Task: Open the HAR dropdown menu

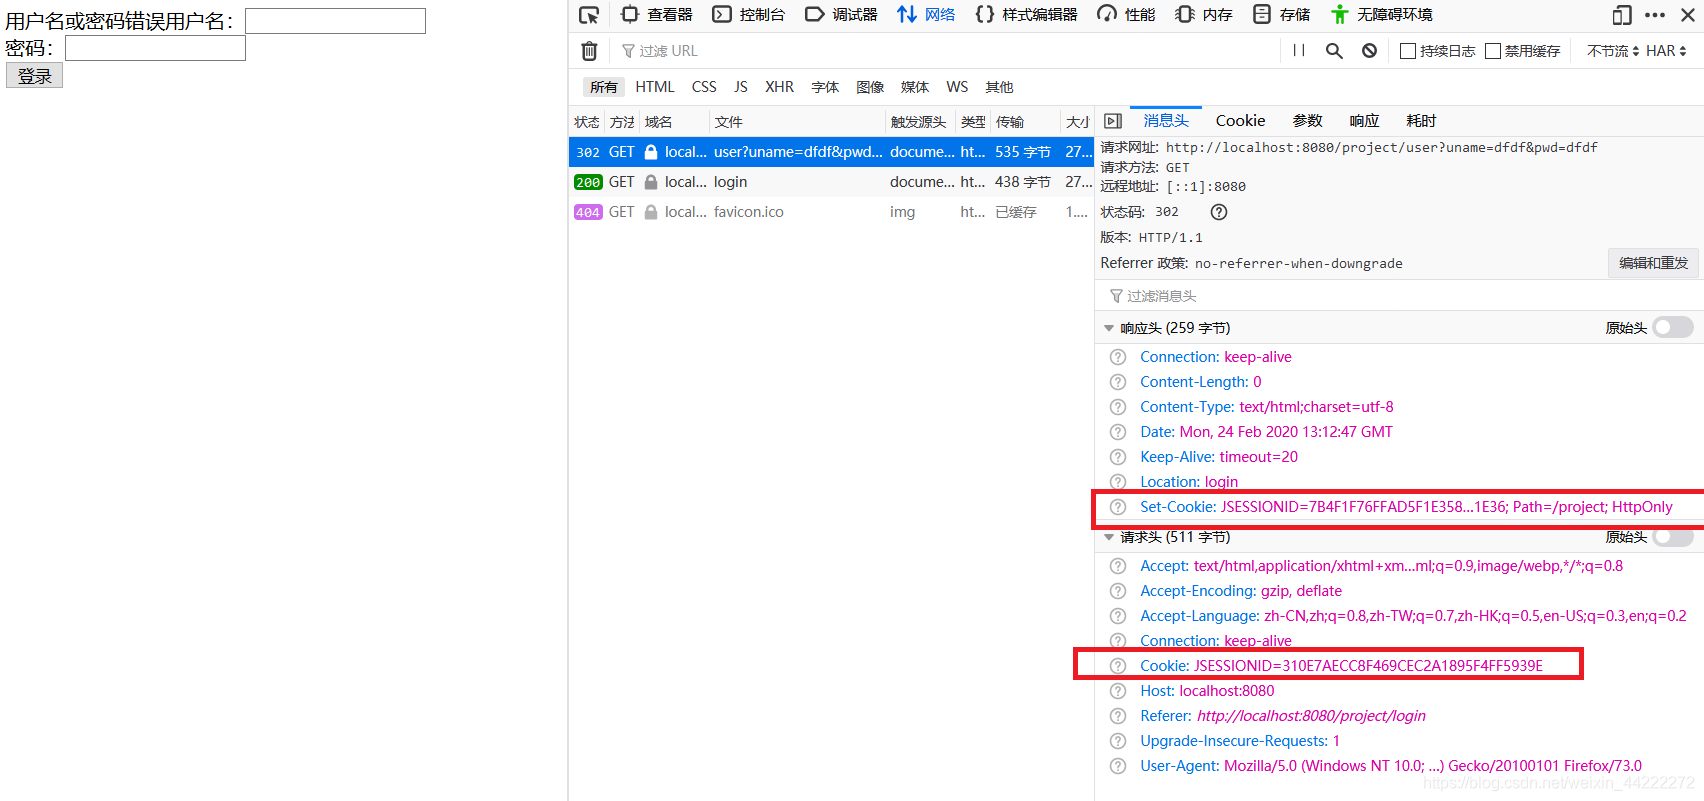Action: tap(1666, 51)
